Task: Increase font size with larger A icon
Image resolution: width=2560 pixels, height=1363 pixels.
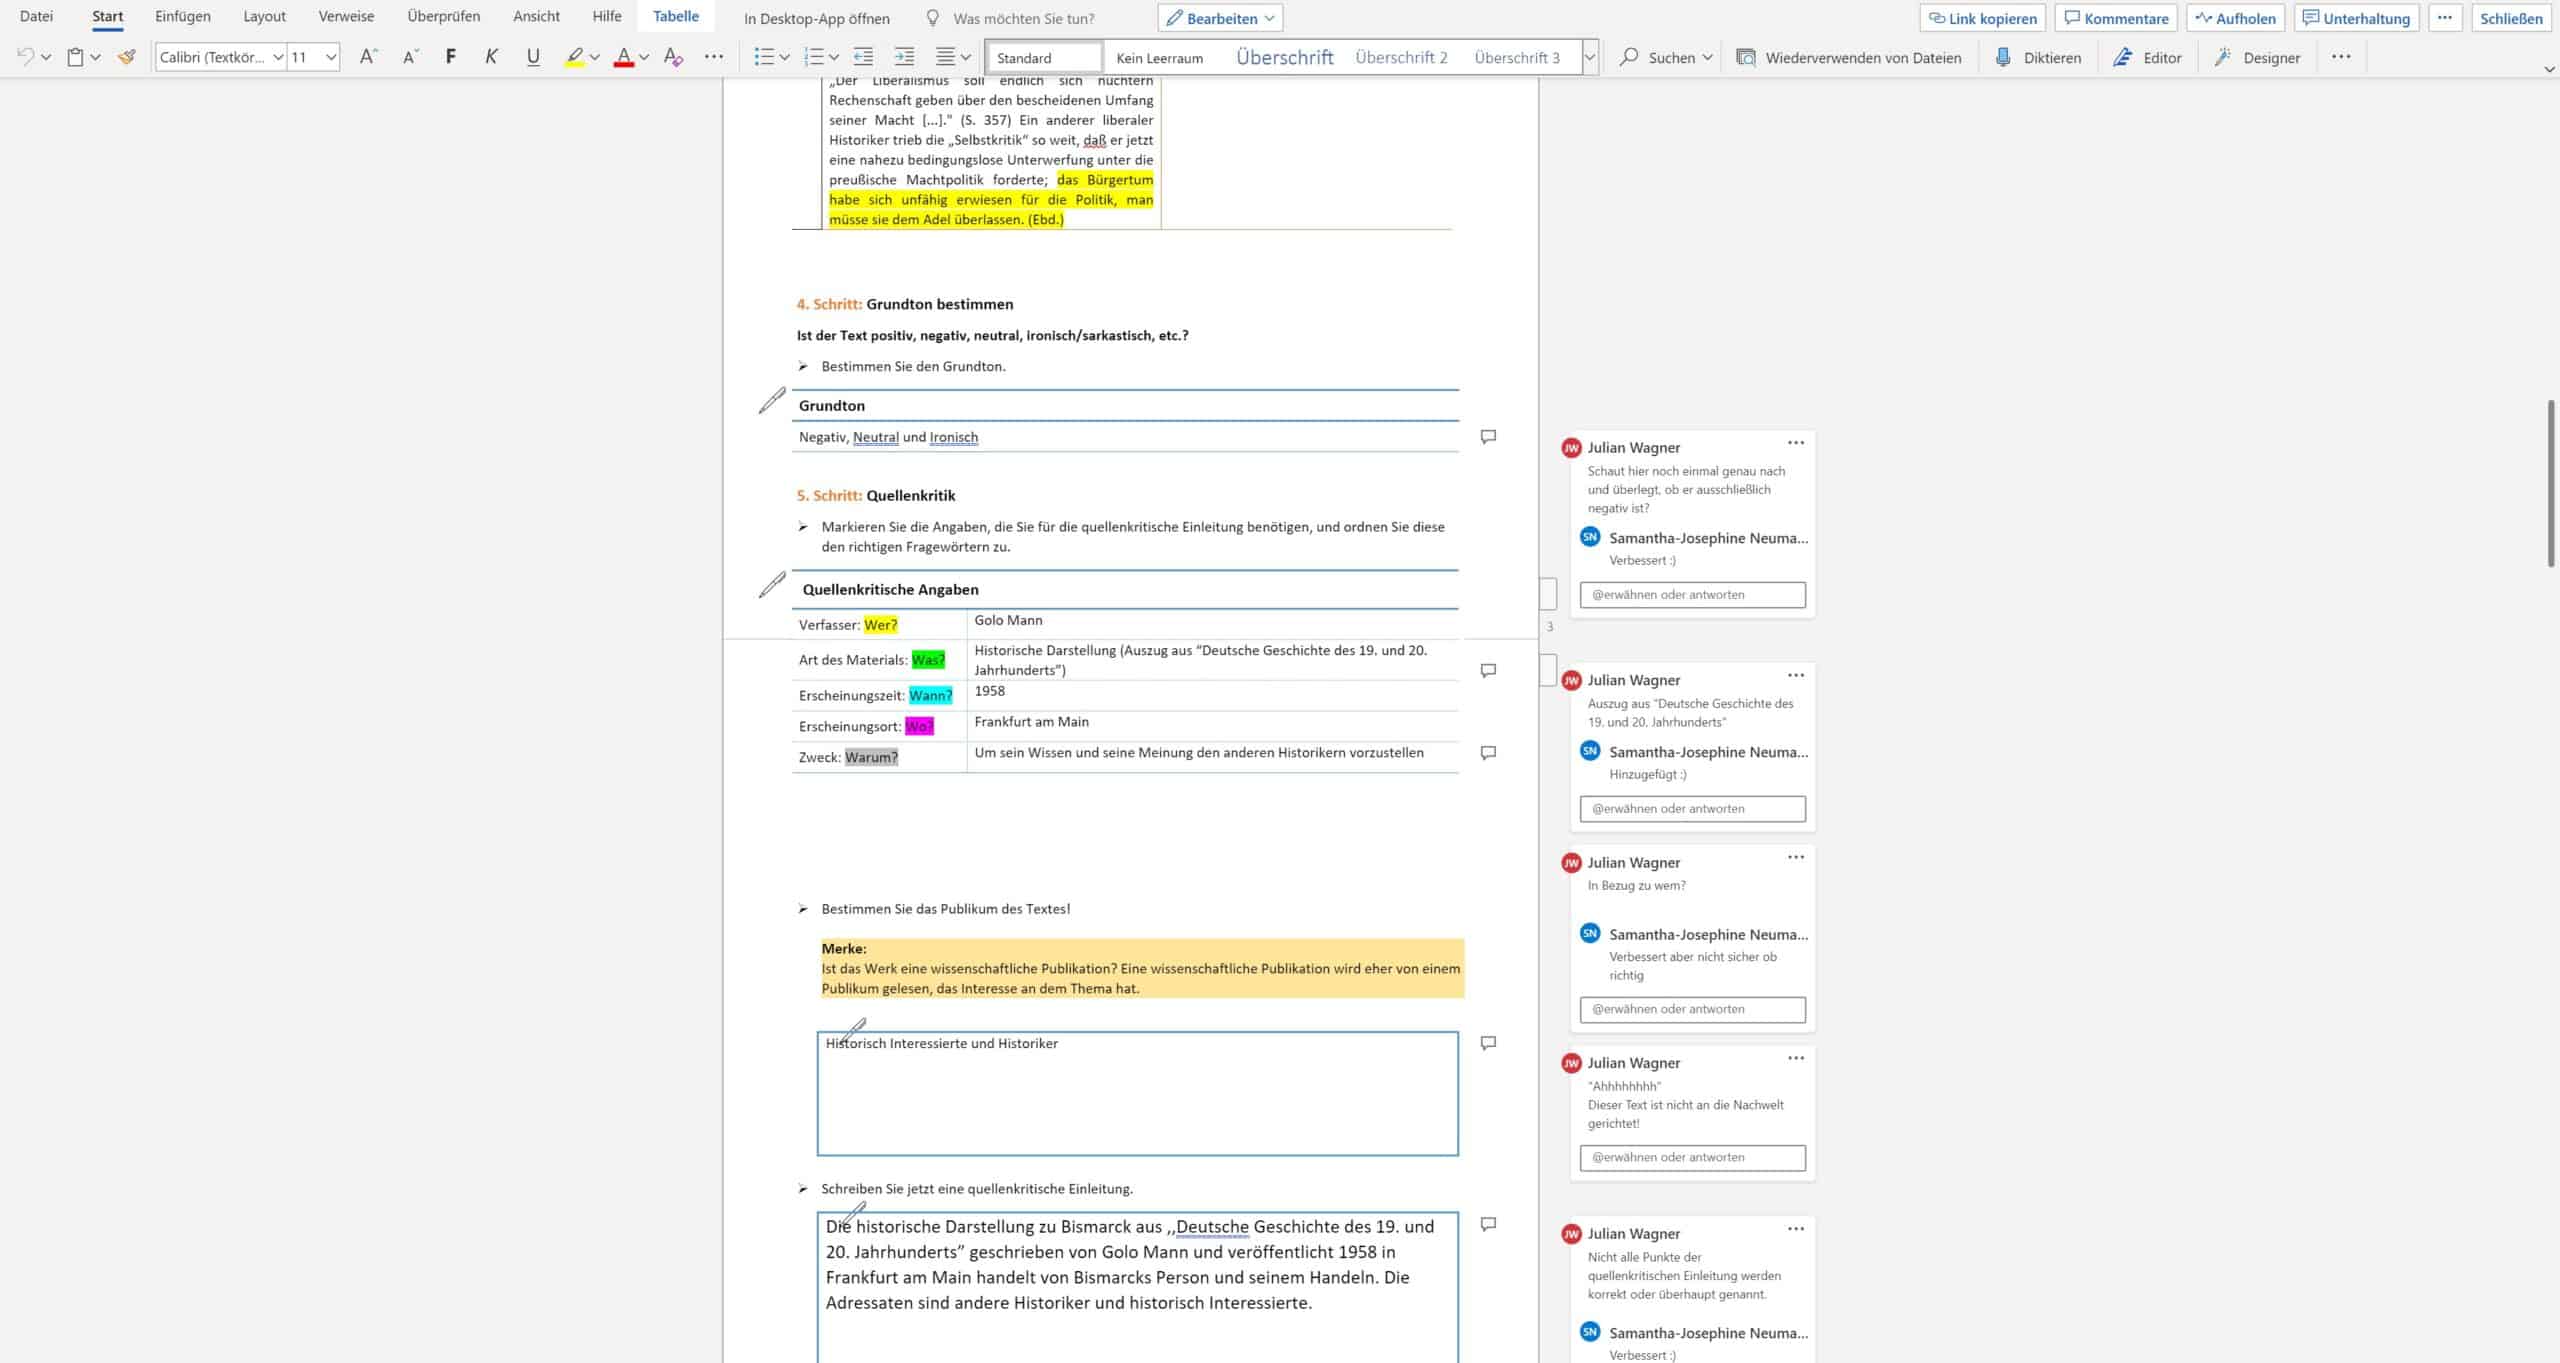Action: pos(368,57)
